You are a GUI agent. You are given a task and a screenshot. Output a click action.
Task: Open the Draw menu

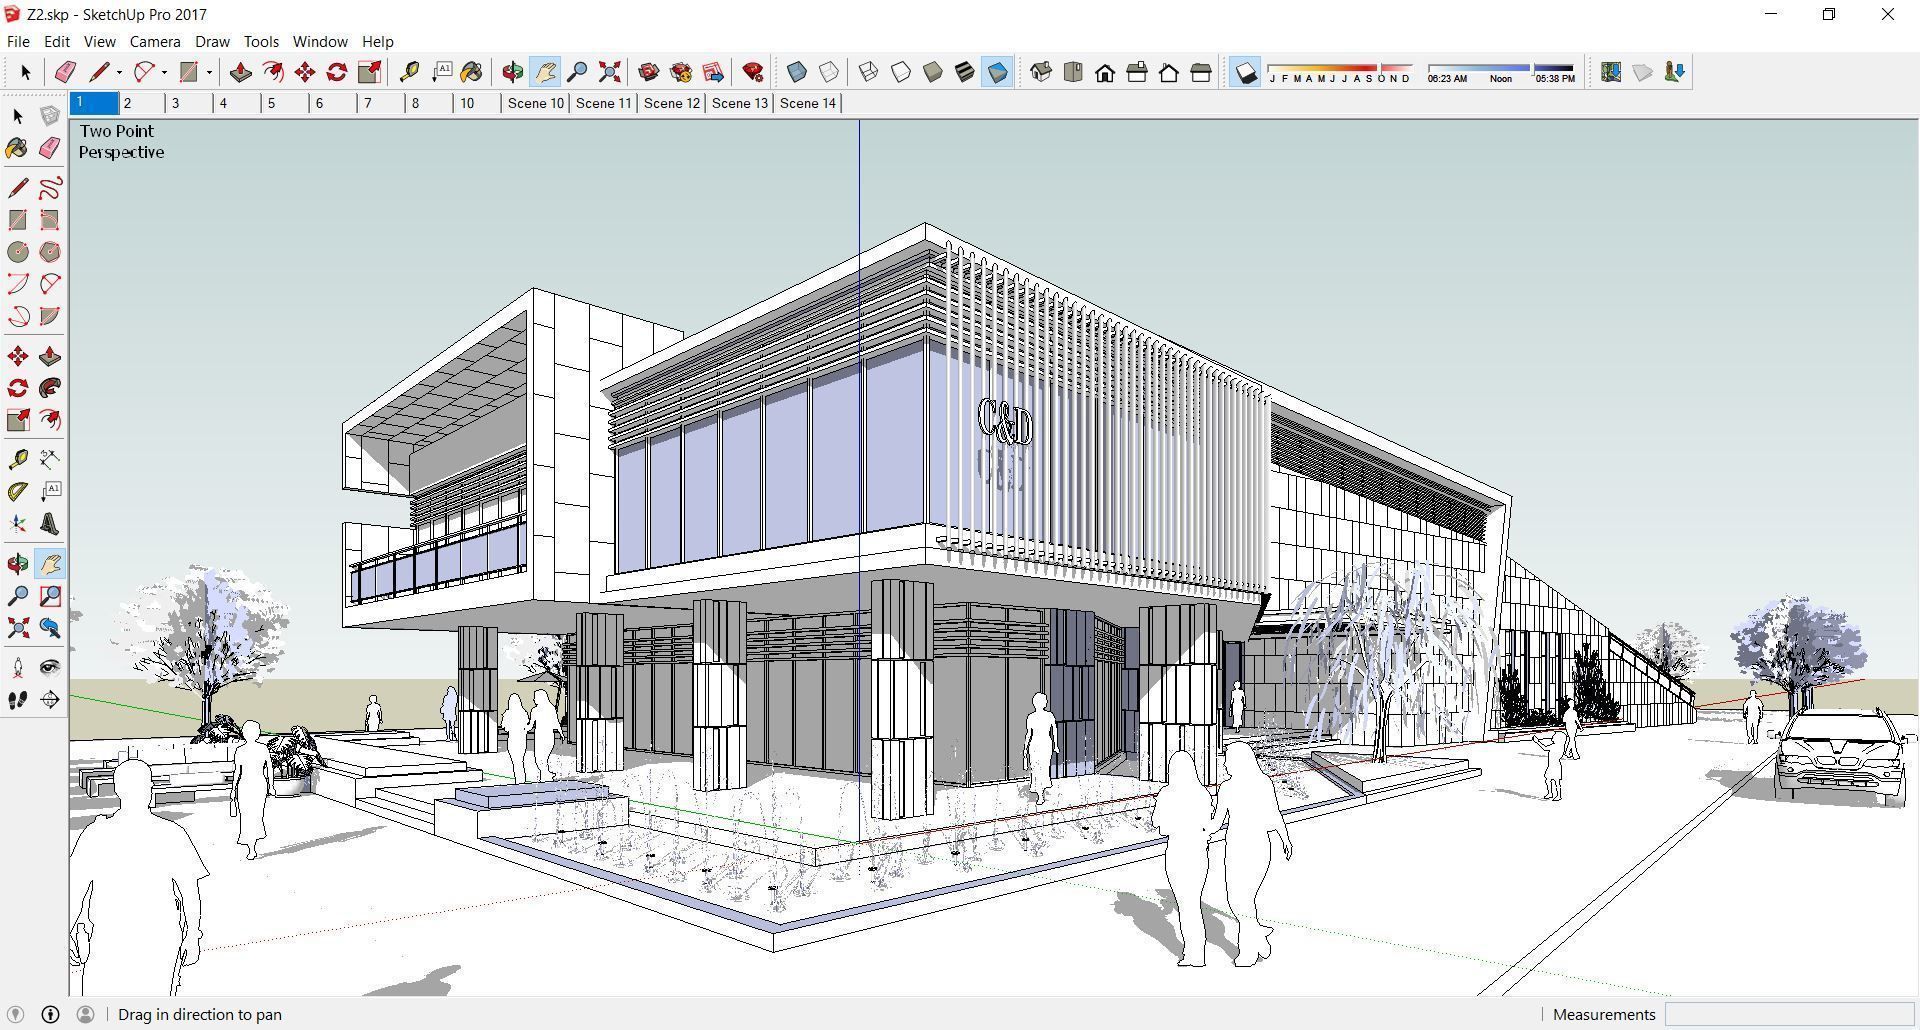pos(212,41)
